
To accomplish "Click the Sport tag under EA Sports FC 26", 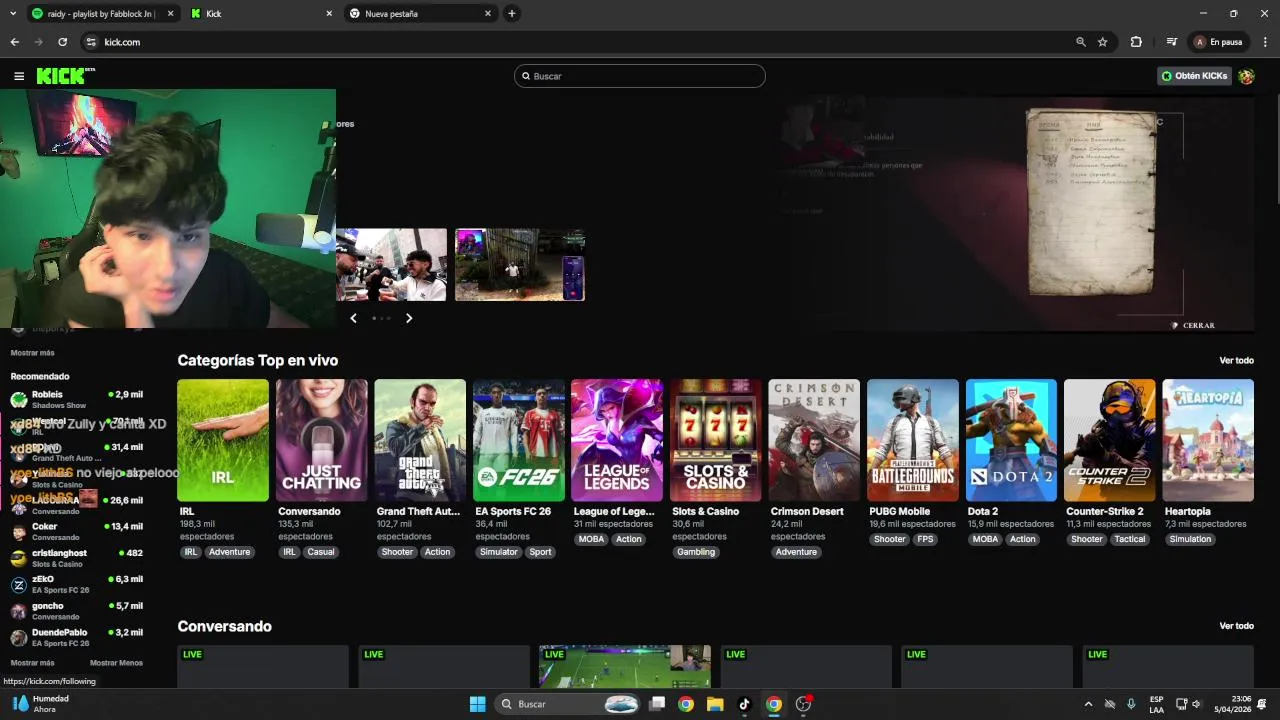I will click(x=540, y=552).
